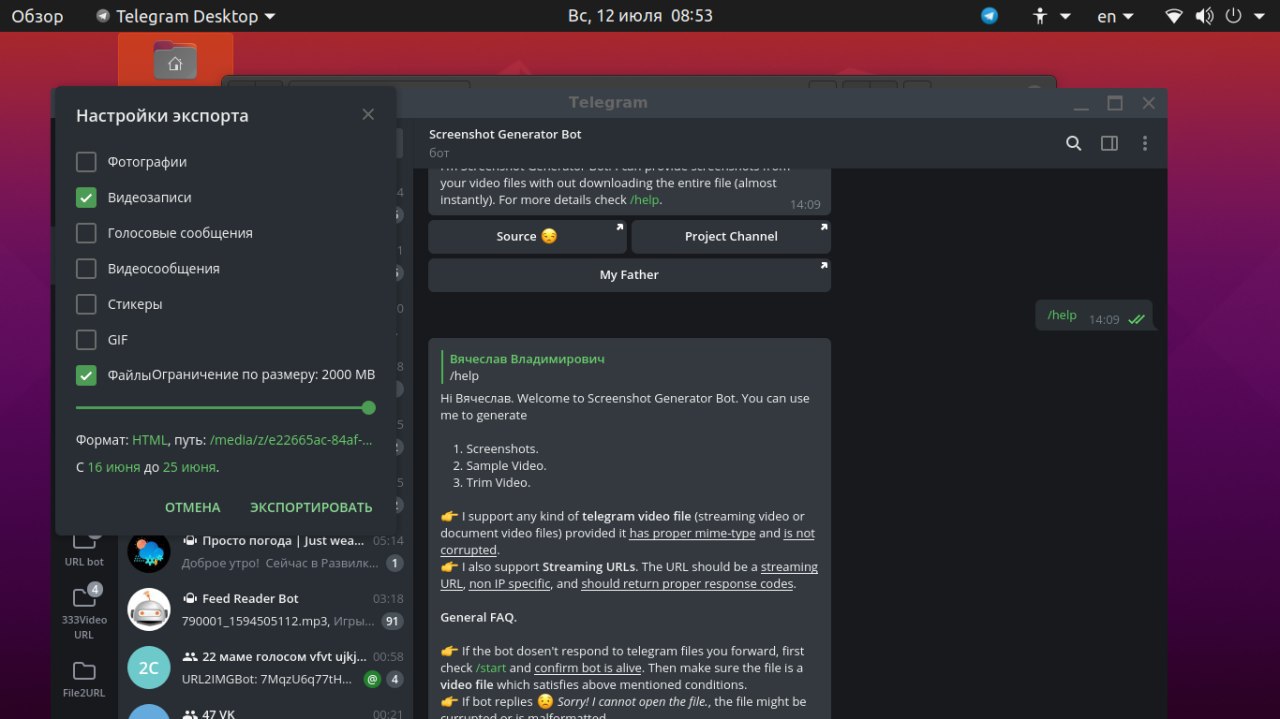Uncheck the Файлы checkbox

[x=86, y=375]
